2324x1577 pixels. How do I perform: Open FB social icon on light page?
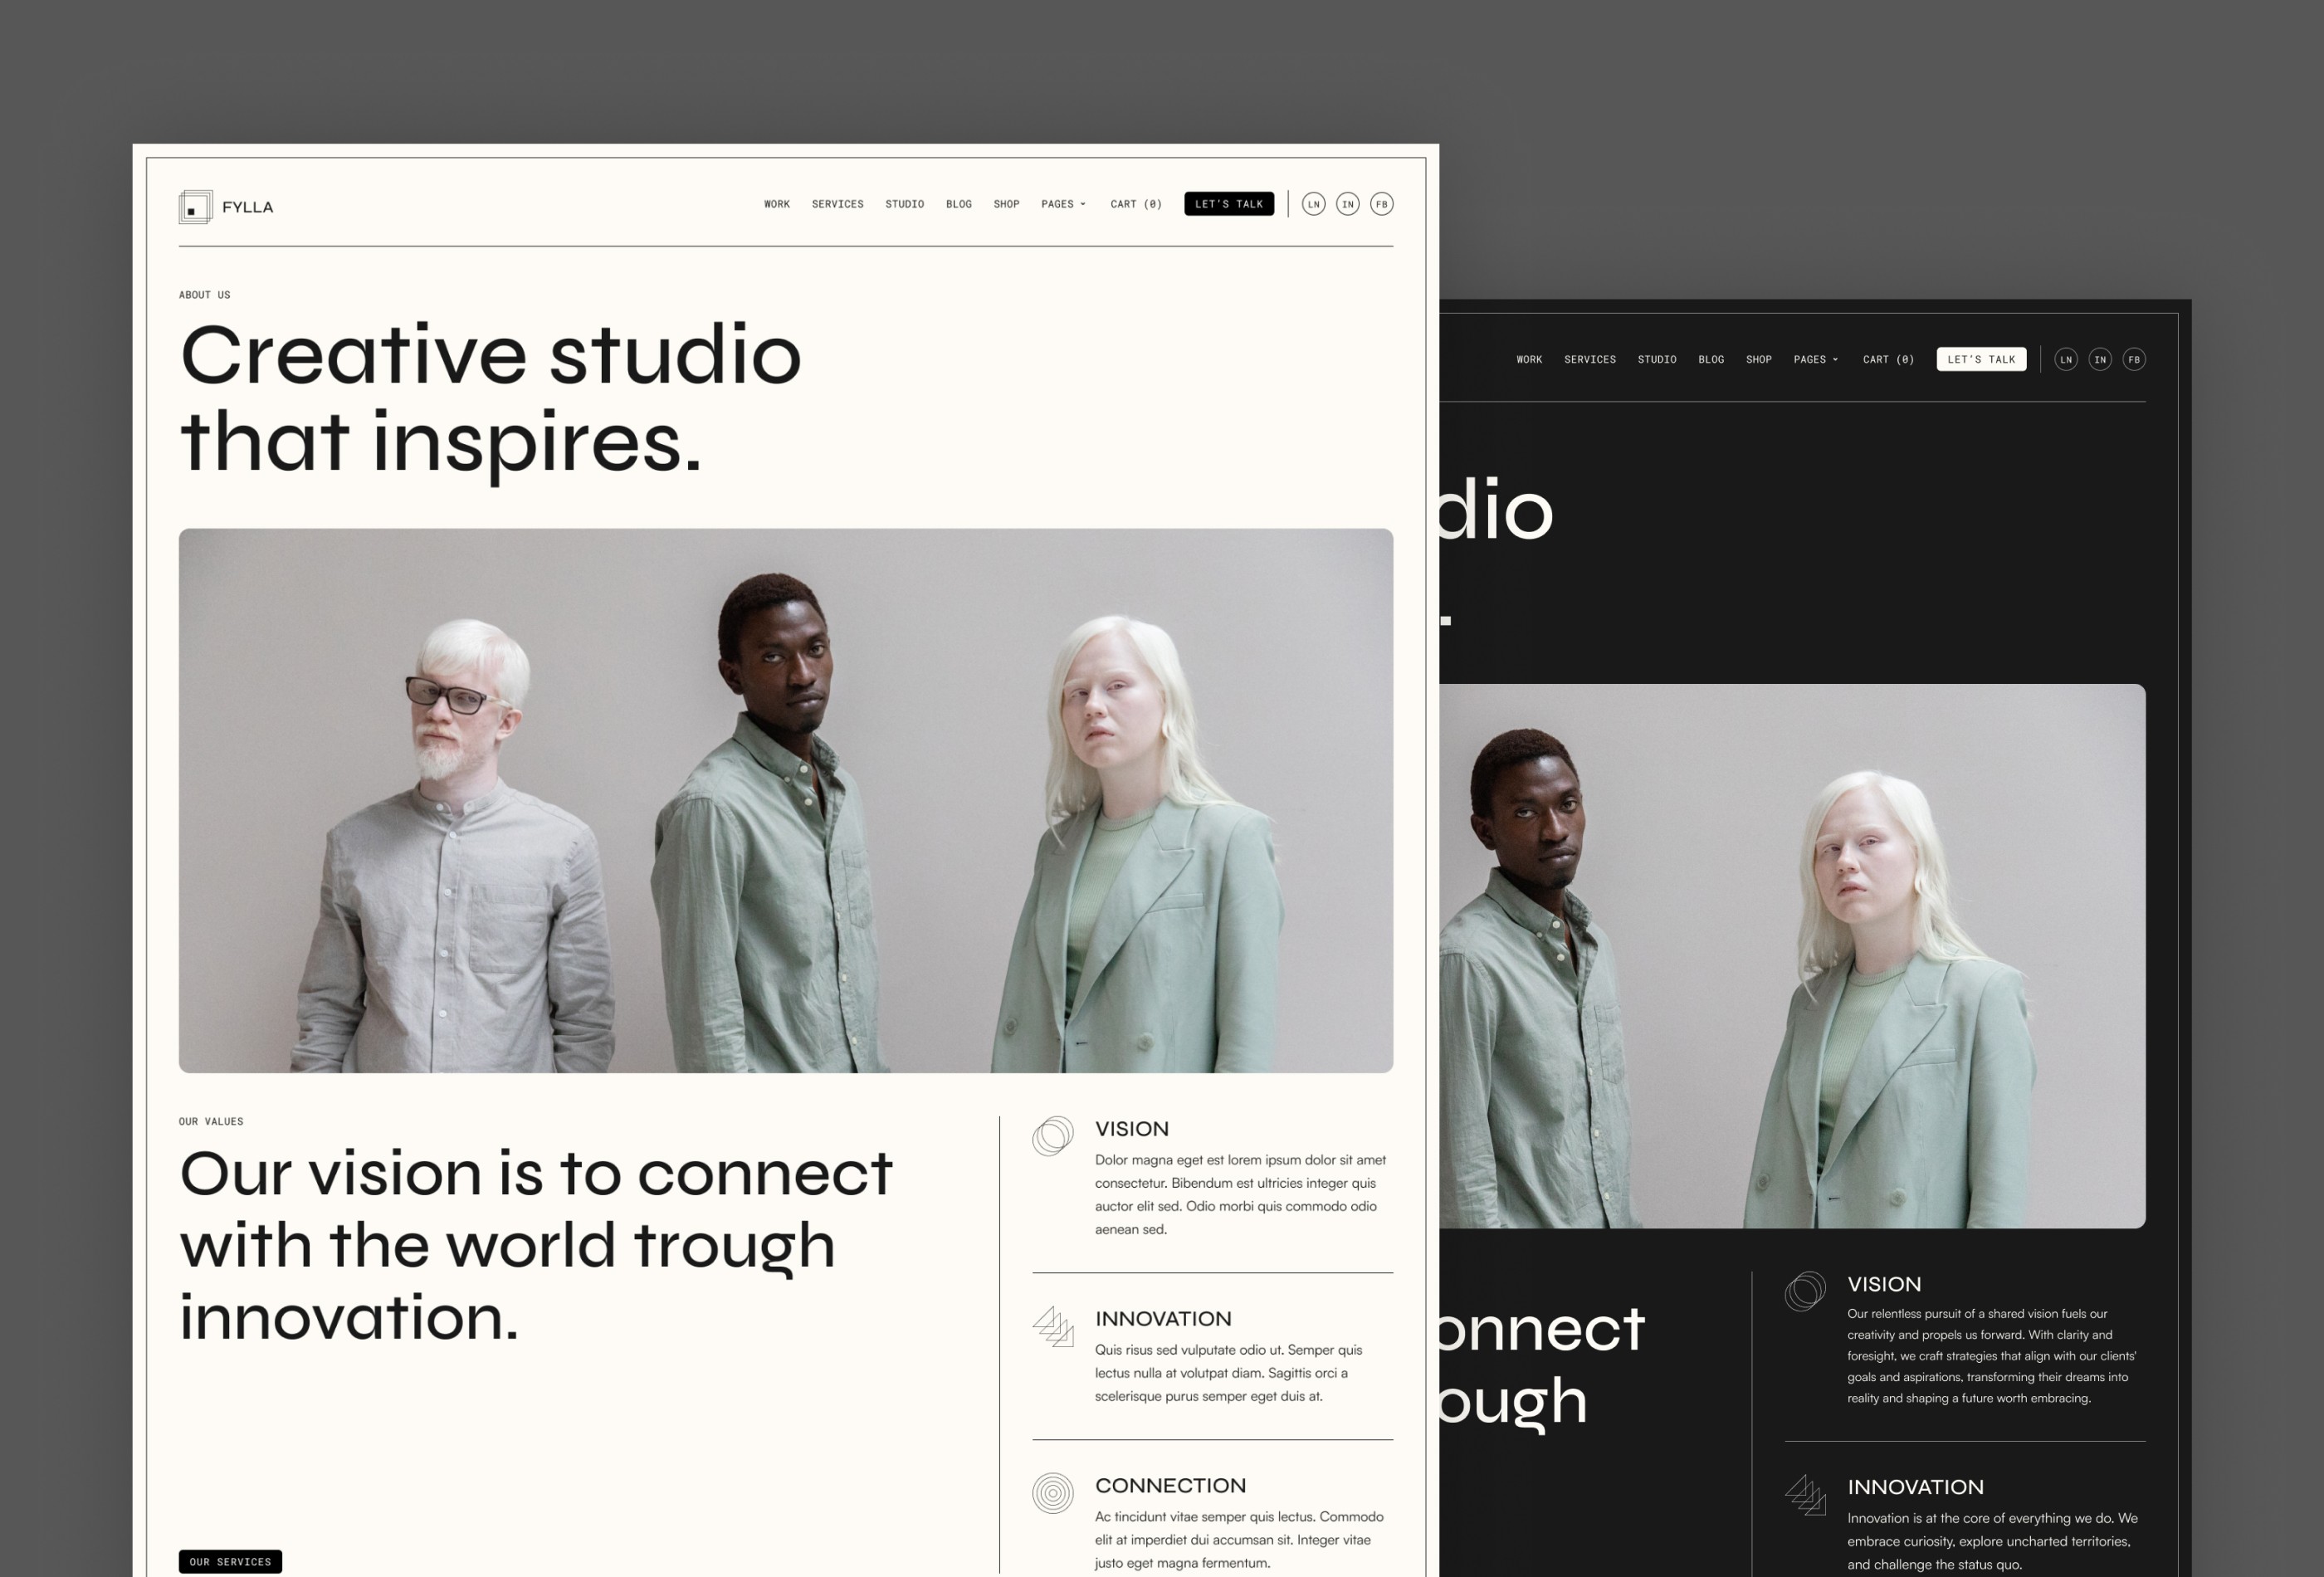[1381, 204]
